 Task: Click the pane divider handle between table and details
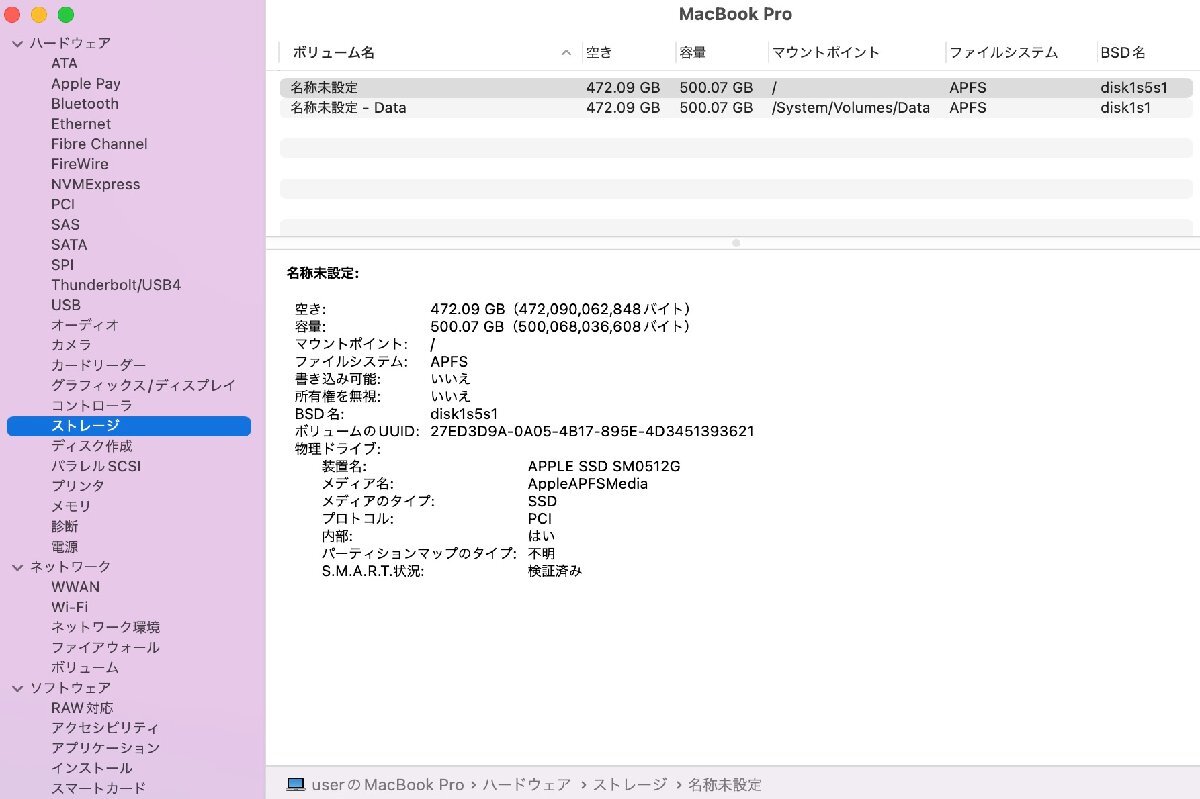pos(736,242)
